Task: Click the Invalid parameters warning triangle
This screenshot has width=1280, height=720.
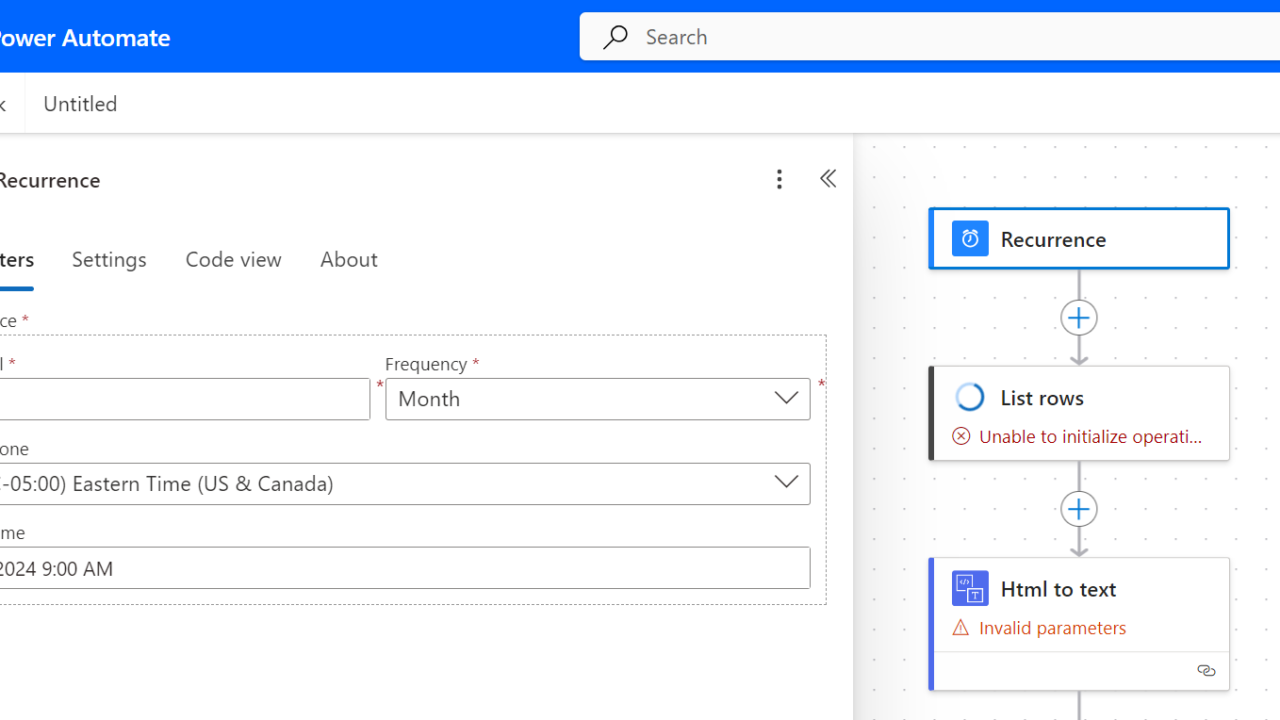Action: point(961,628)
